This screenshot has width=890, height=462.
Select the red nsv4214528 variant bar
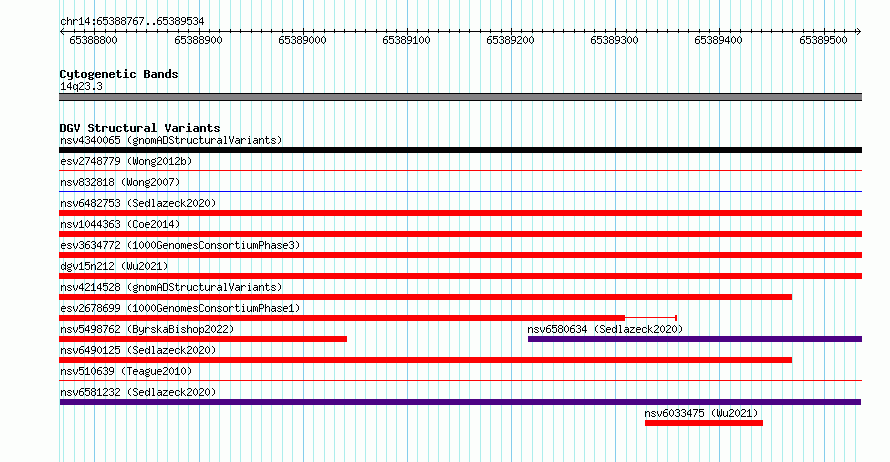click(x=425, y=297)
